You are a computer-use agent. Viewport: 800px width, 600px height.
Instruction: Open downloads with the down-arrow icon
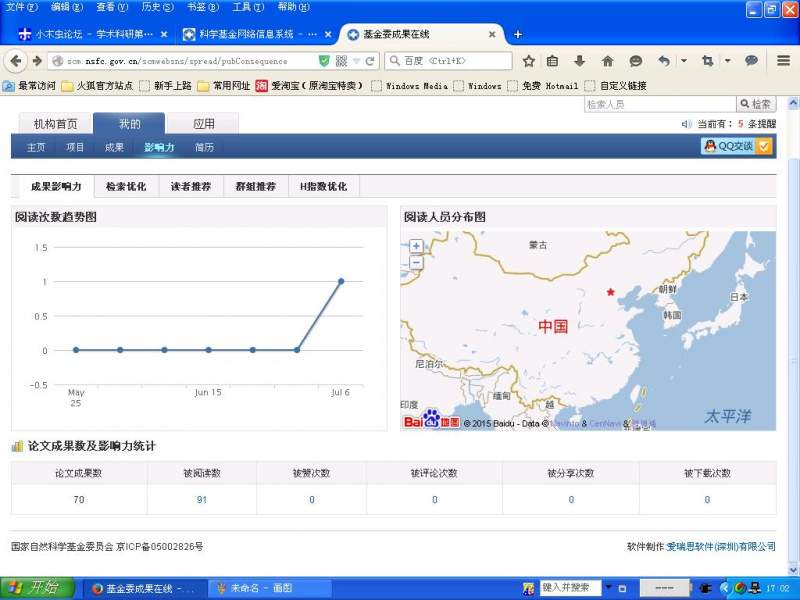pos(580,61)
